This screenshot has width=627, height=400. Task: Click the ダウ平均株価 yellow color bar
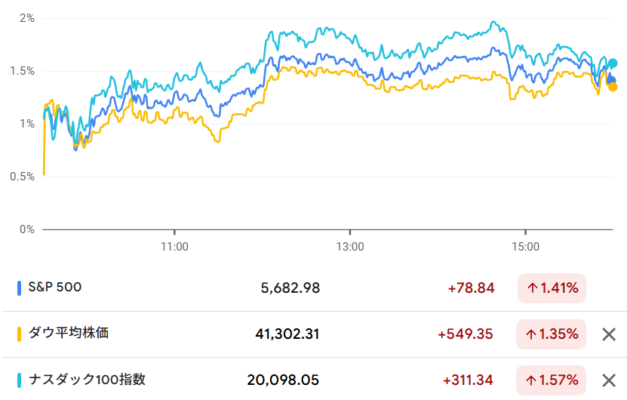[x=19, y=334]
